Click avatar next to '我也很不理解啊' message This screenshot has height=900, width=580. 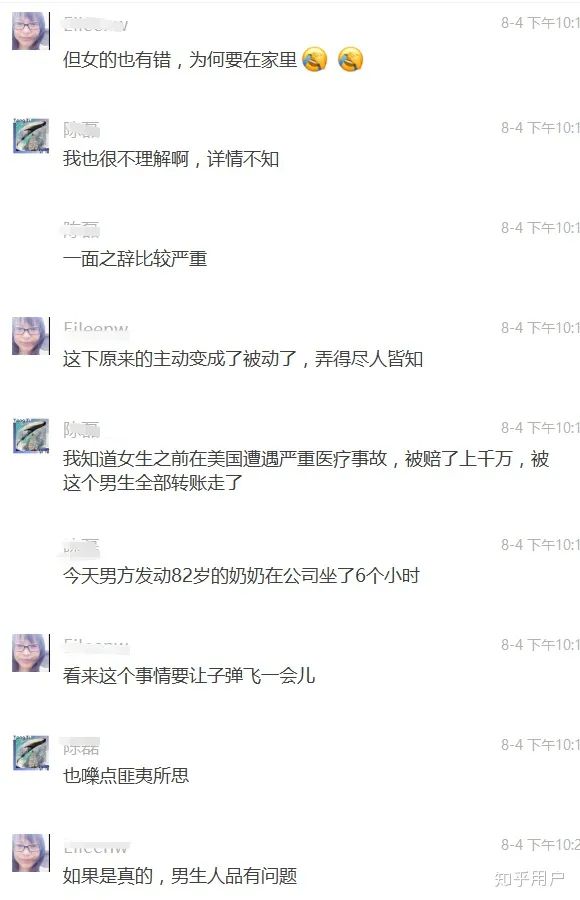pos(31,136)
